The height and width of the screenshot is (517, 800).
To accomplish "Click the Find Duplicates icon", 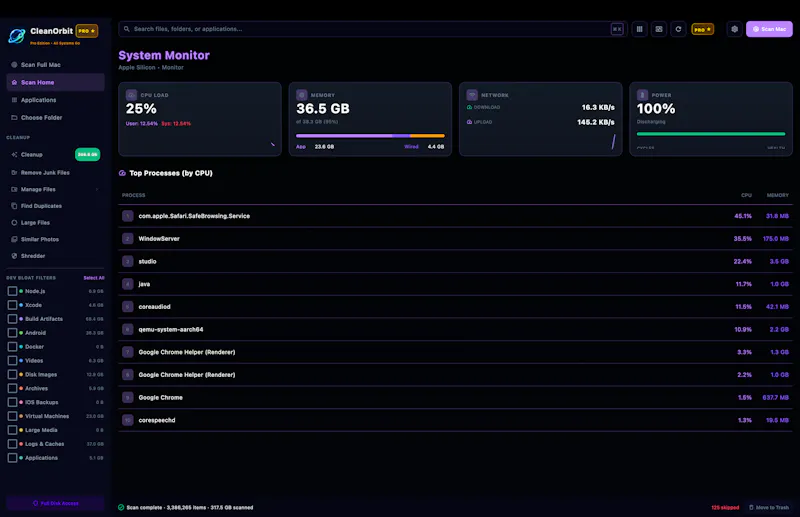I will [14, 206].
